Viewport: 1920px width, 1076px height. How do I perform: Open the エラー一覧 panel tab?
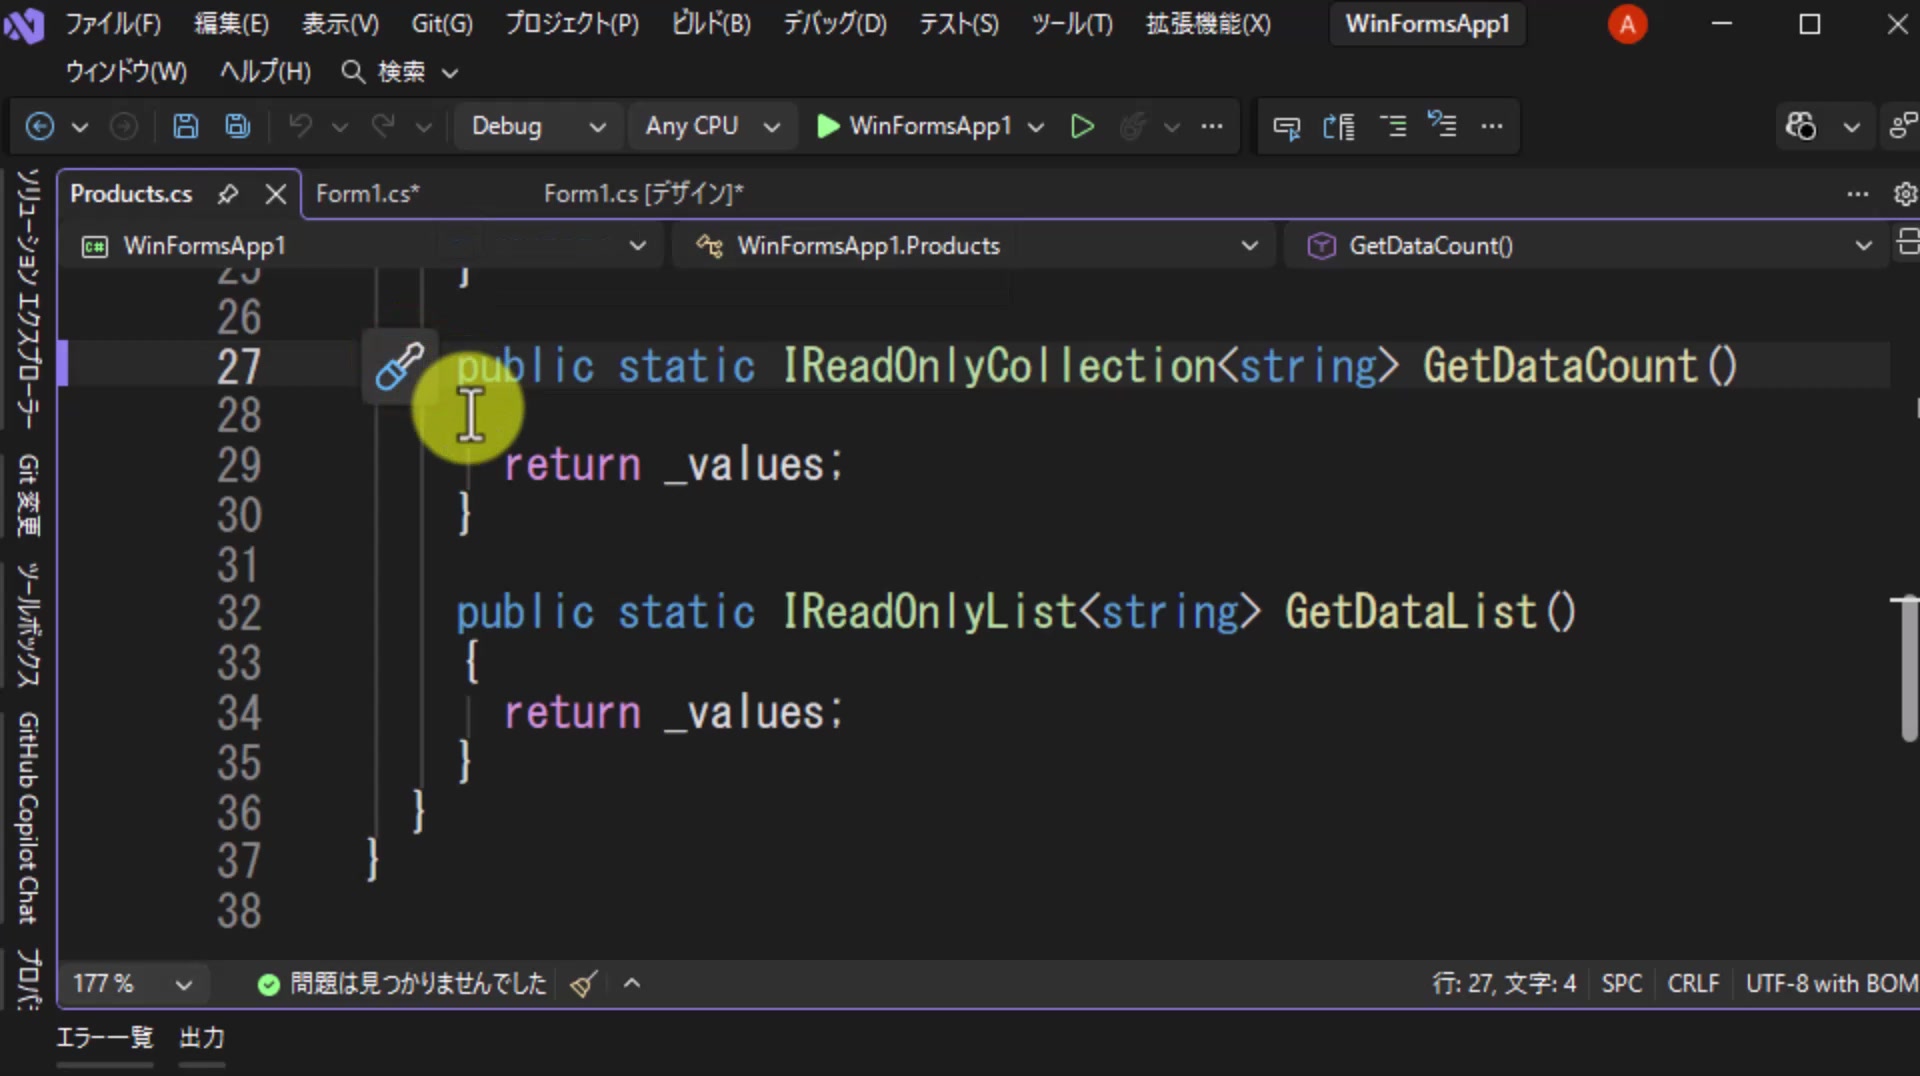[x=105, y=1038]
